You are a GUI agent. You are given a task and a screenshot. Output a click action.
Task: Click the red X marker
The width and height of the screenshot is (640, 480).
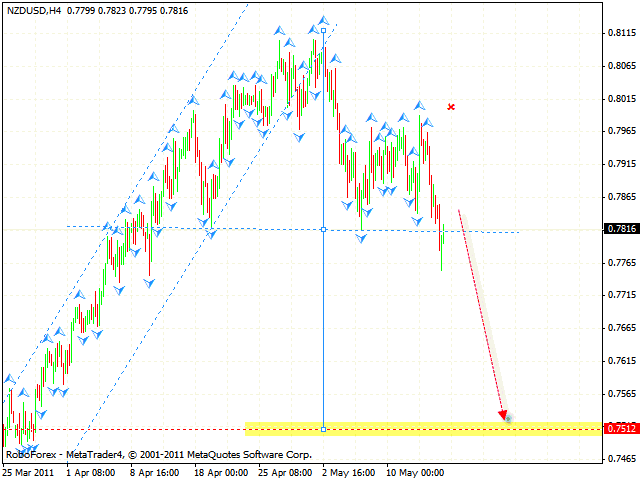pos(452,106)
